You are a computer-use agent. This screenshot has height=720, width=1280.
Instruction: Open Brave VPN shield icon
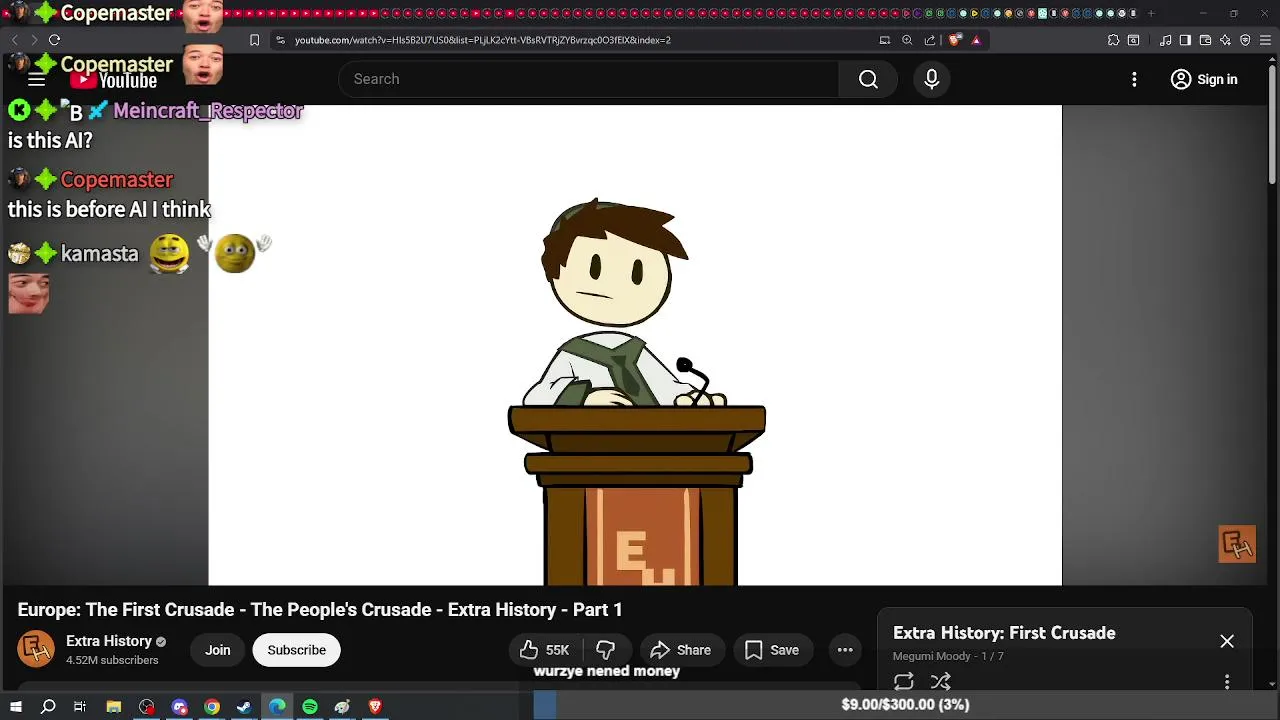click(x=1245, y=40)
